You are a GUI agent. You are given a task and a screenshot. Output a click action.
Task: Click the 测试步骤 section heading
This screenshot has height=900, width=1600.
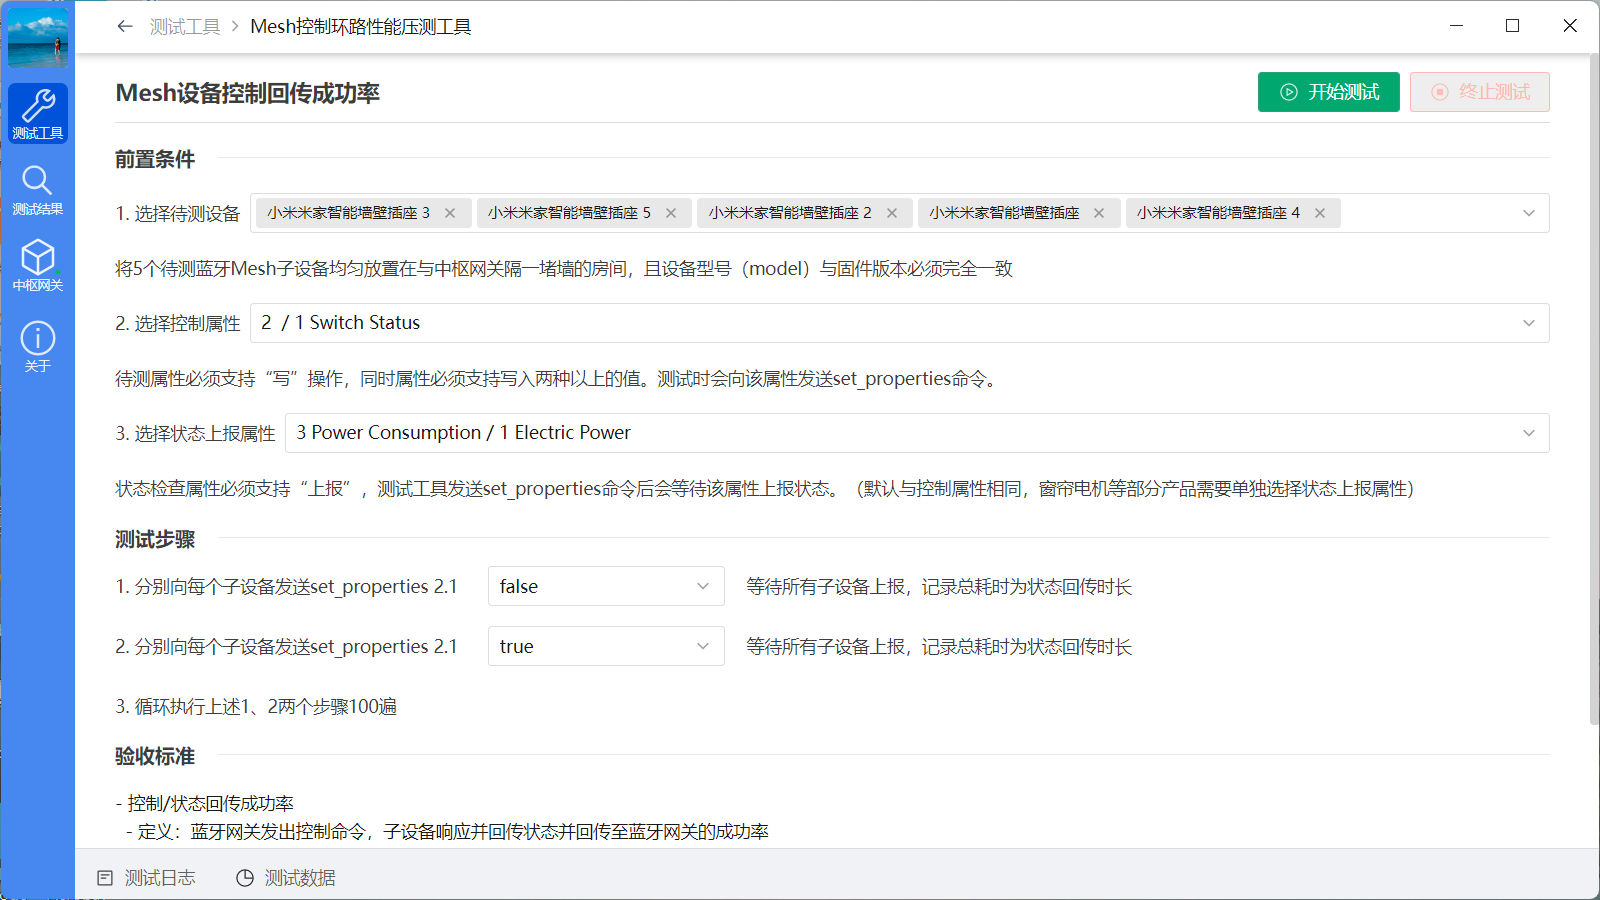click(x=155, y=539)
